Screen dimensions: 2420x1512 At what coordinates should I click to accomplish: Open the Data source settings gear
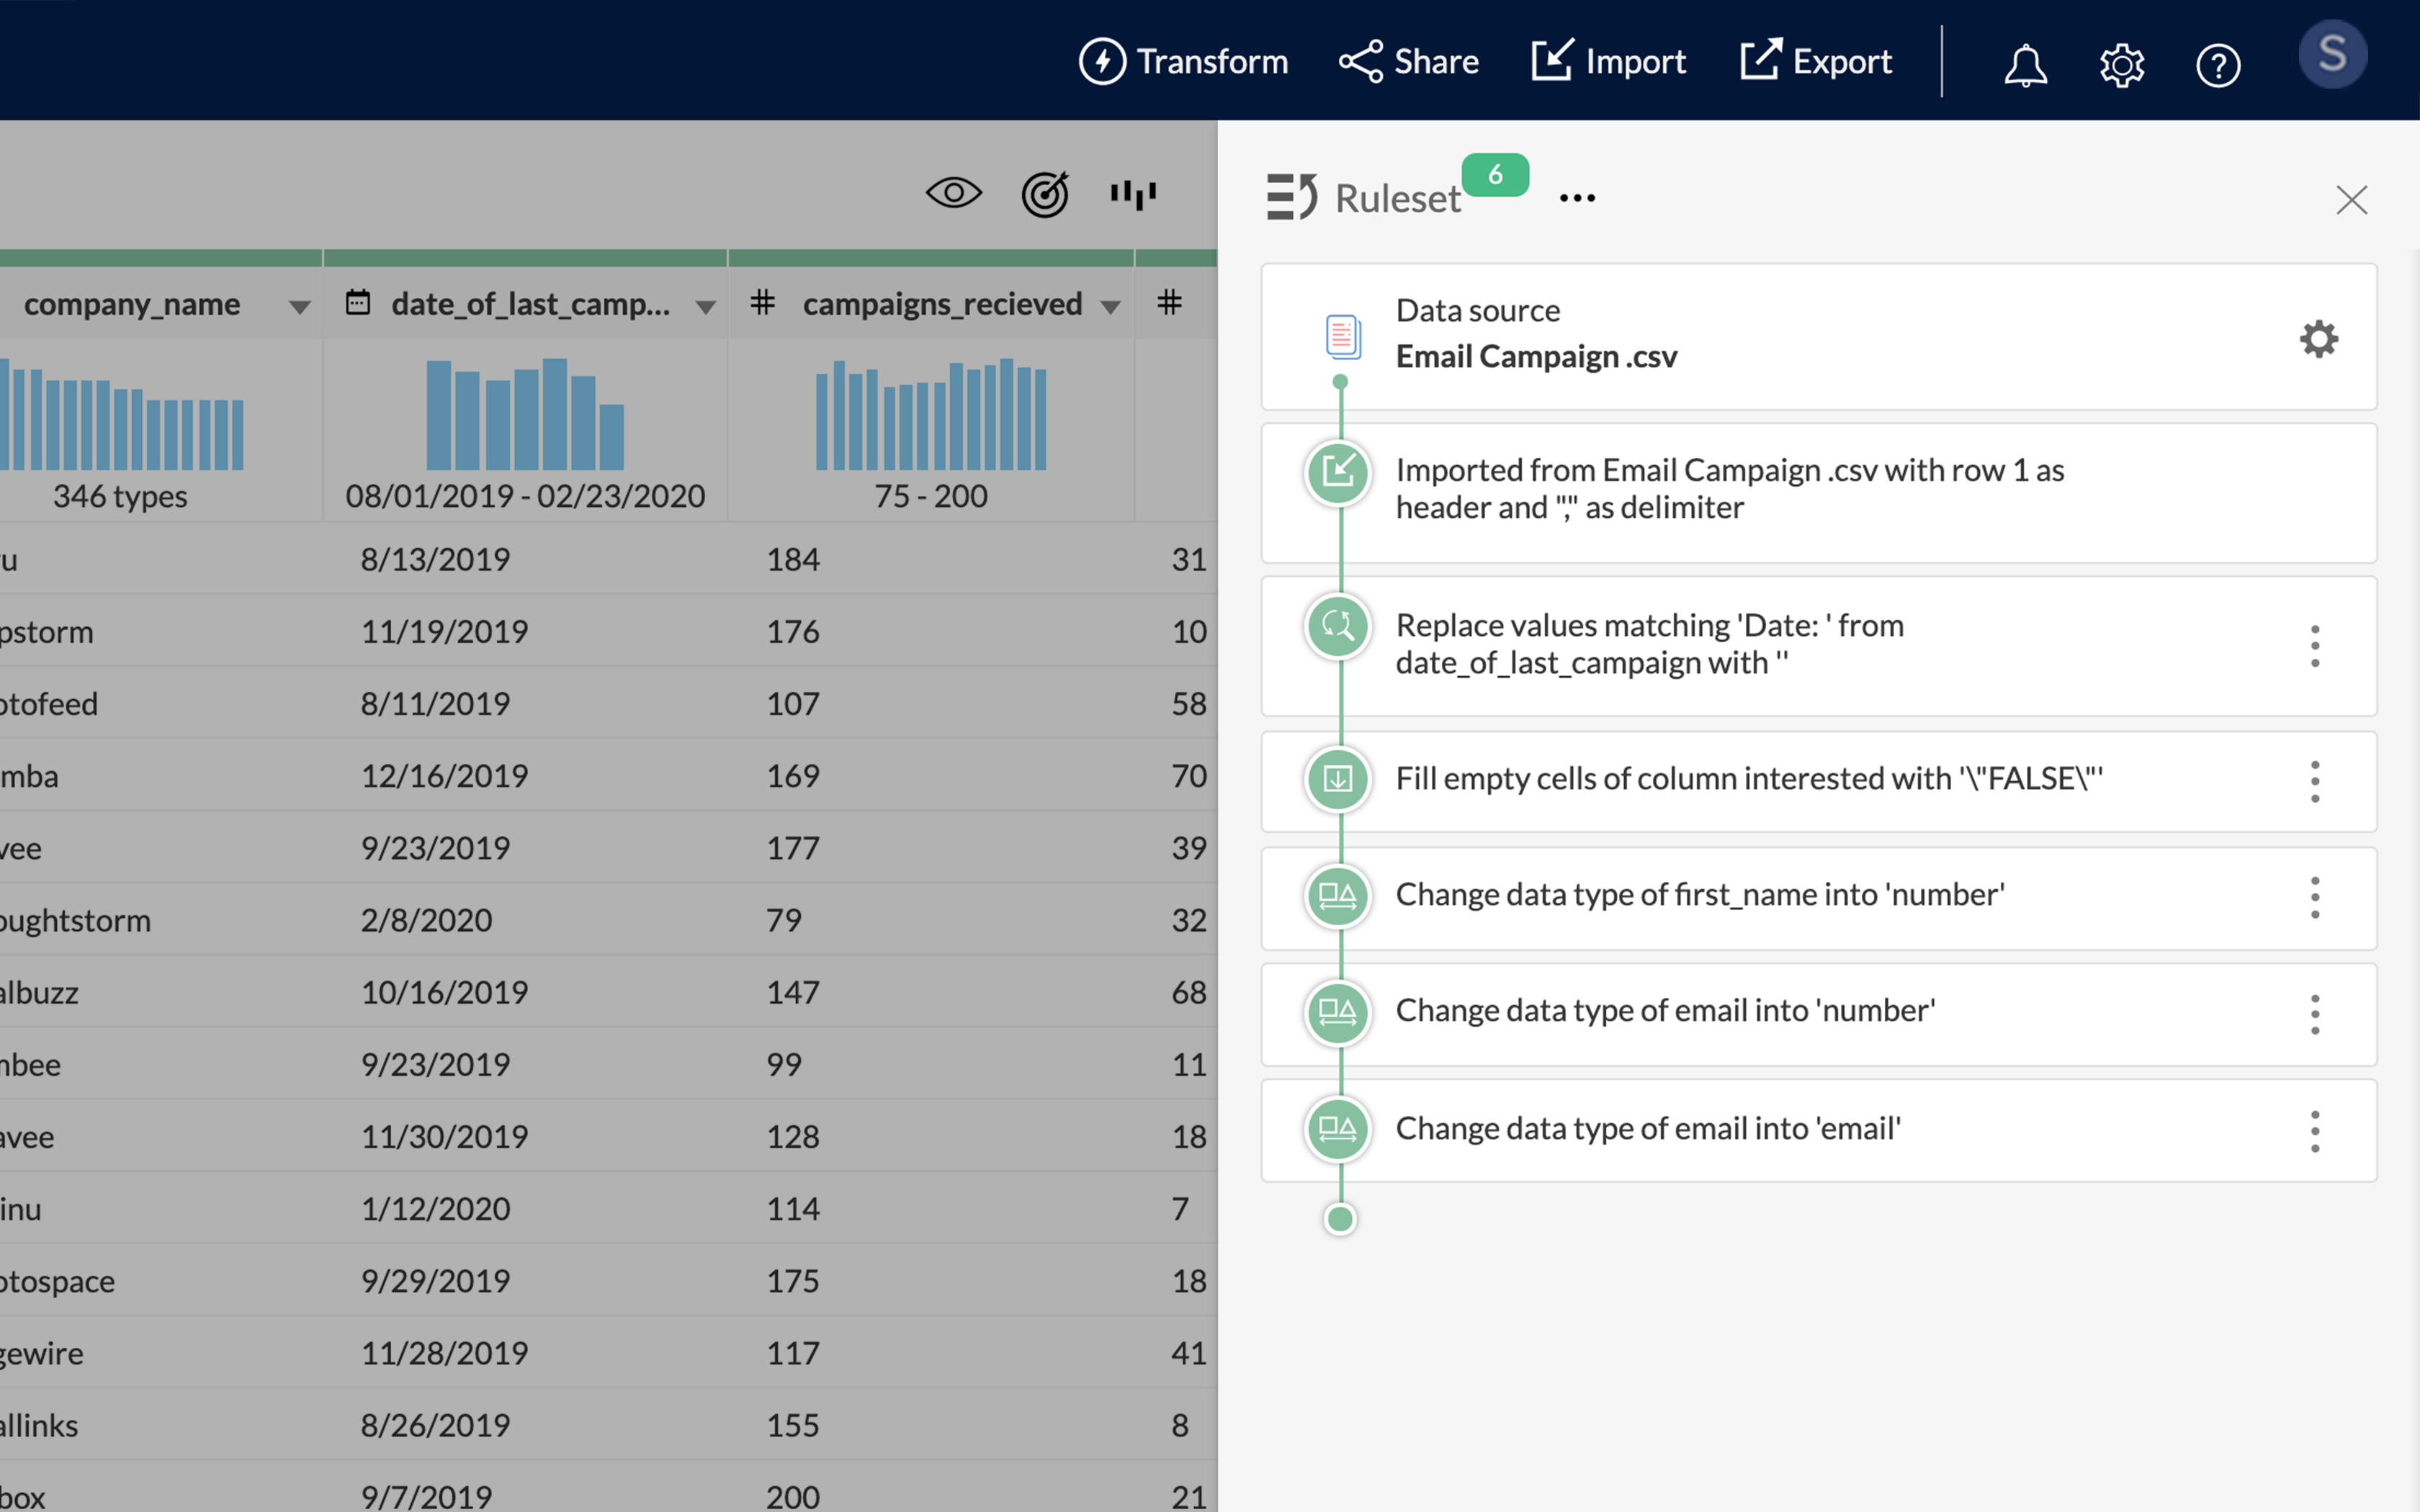tap(2318, 339)
